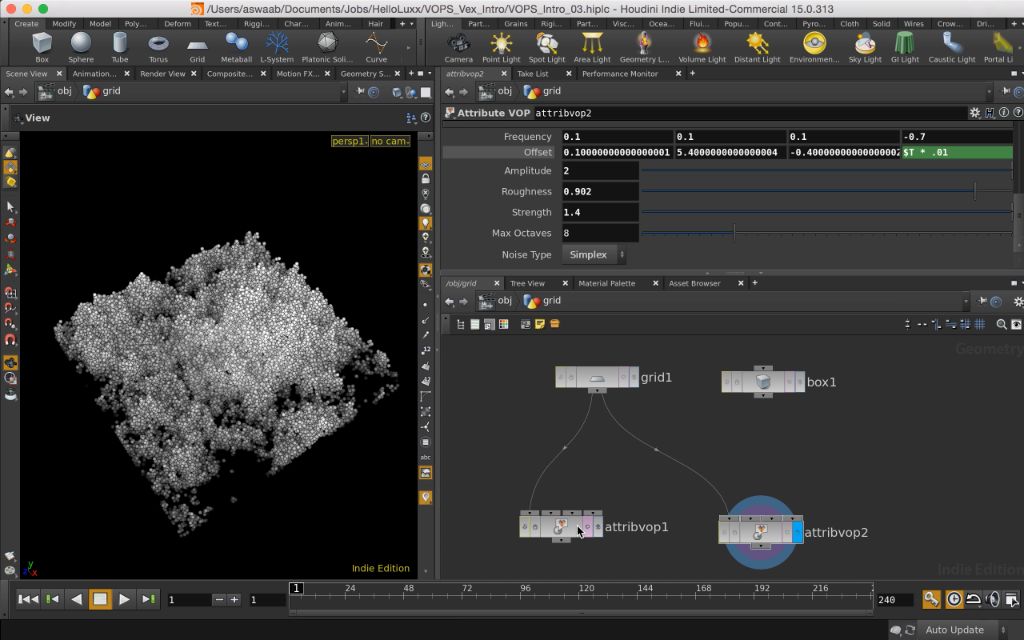This screenshot has width=1024, height=640.
Task: Select the L-System shelf tool
Action: [x=277, y=44]
